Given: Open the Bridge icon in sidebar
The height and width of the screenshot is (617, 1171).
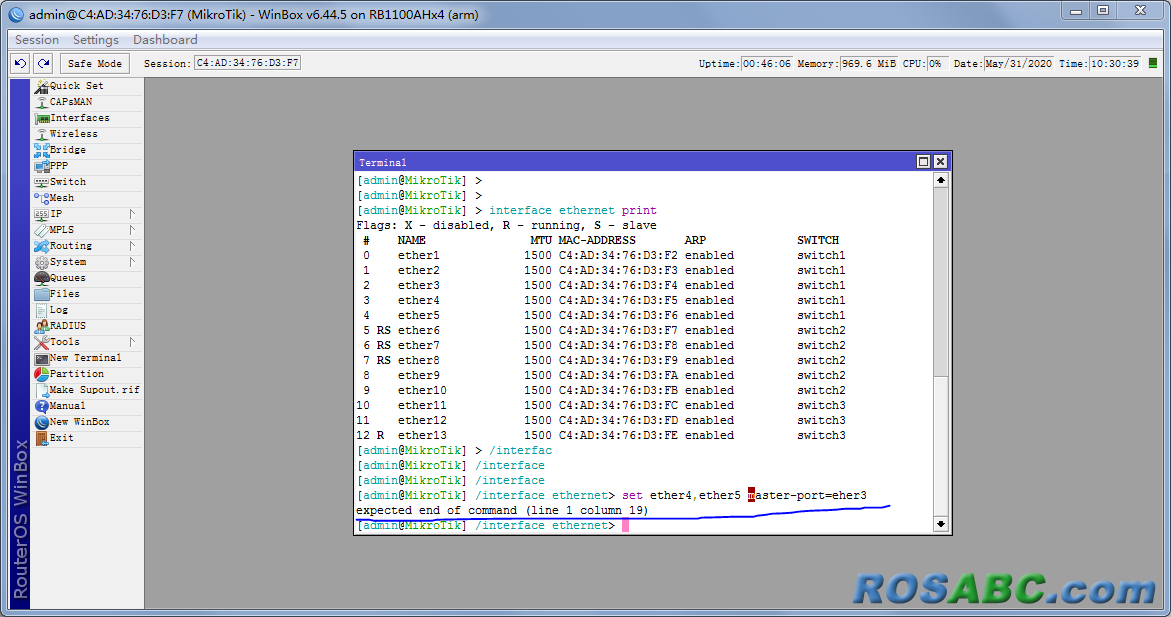Looking at the screenshot, I should [41, 150].
